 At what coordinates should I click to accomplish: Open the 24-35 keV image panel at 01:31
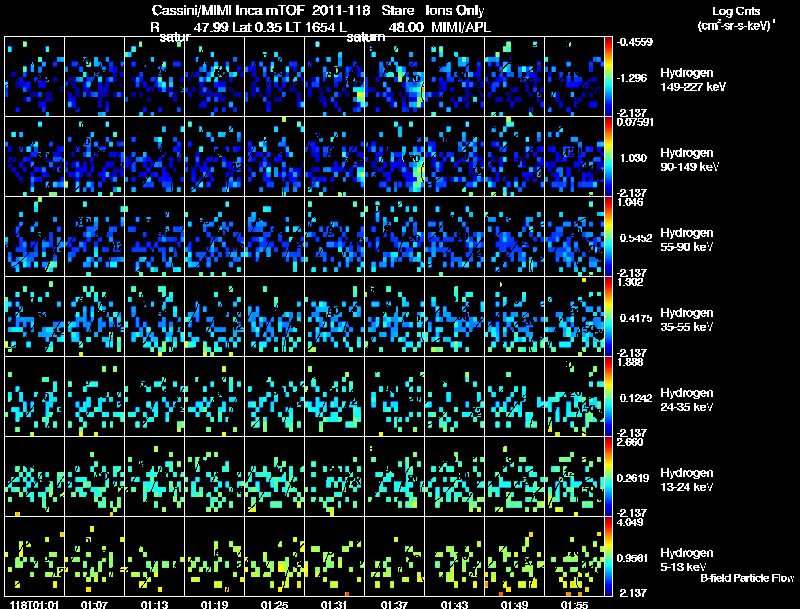[334, 397]
